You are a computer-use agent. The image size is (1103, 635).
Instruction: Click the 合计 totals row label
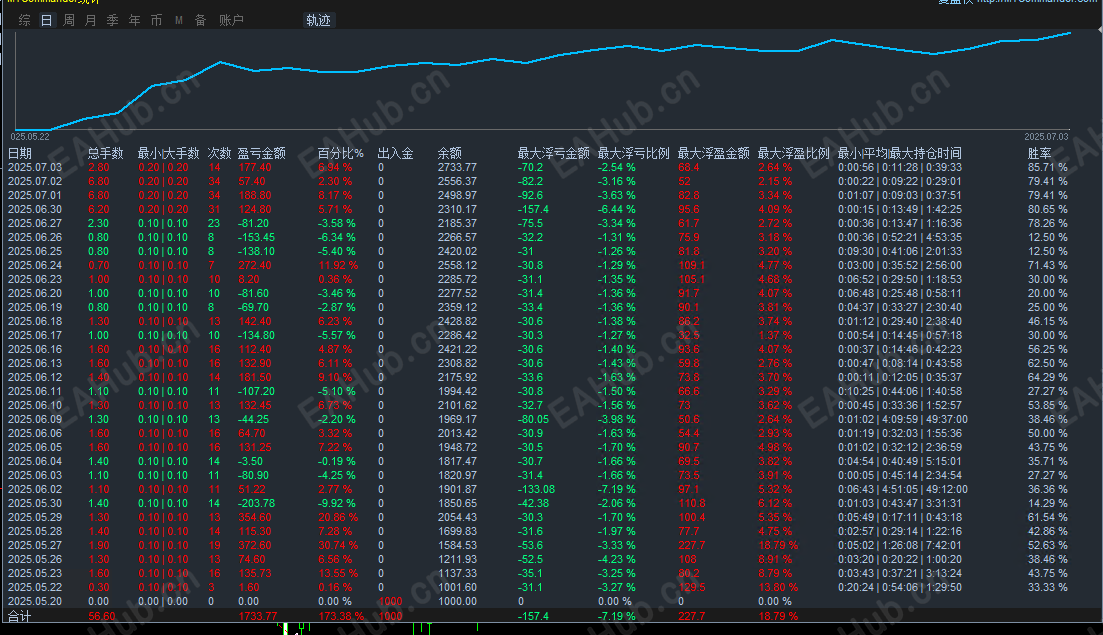20,616
